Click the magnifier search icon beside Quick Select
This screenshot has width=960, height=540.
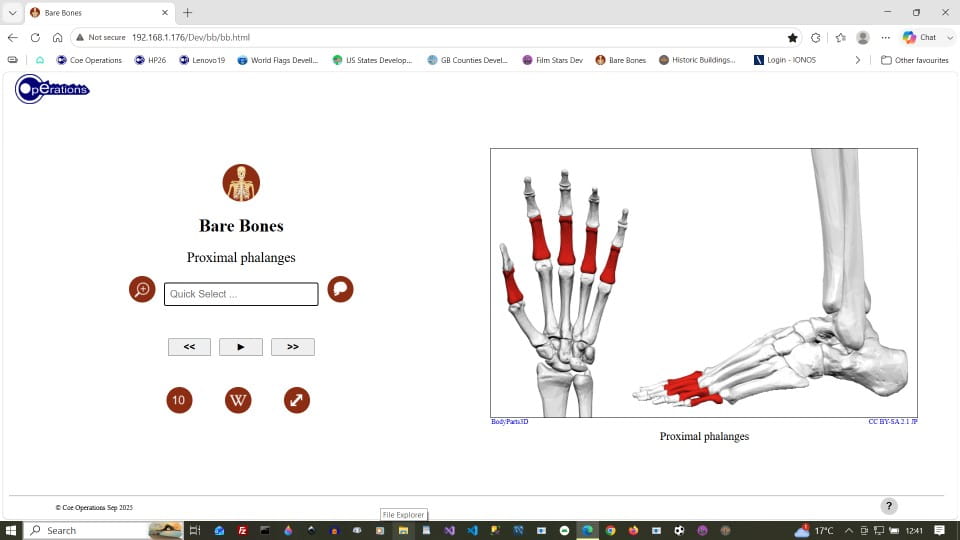pyautogui.click(x=142, y=289)
